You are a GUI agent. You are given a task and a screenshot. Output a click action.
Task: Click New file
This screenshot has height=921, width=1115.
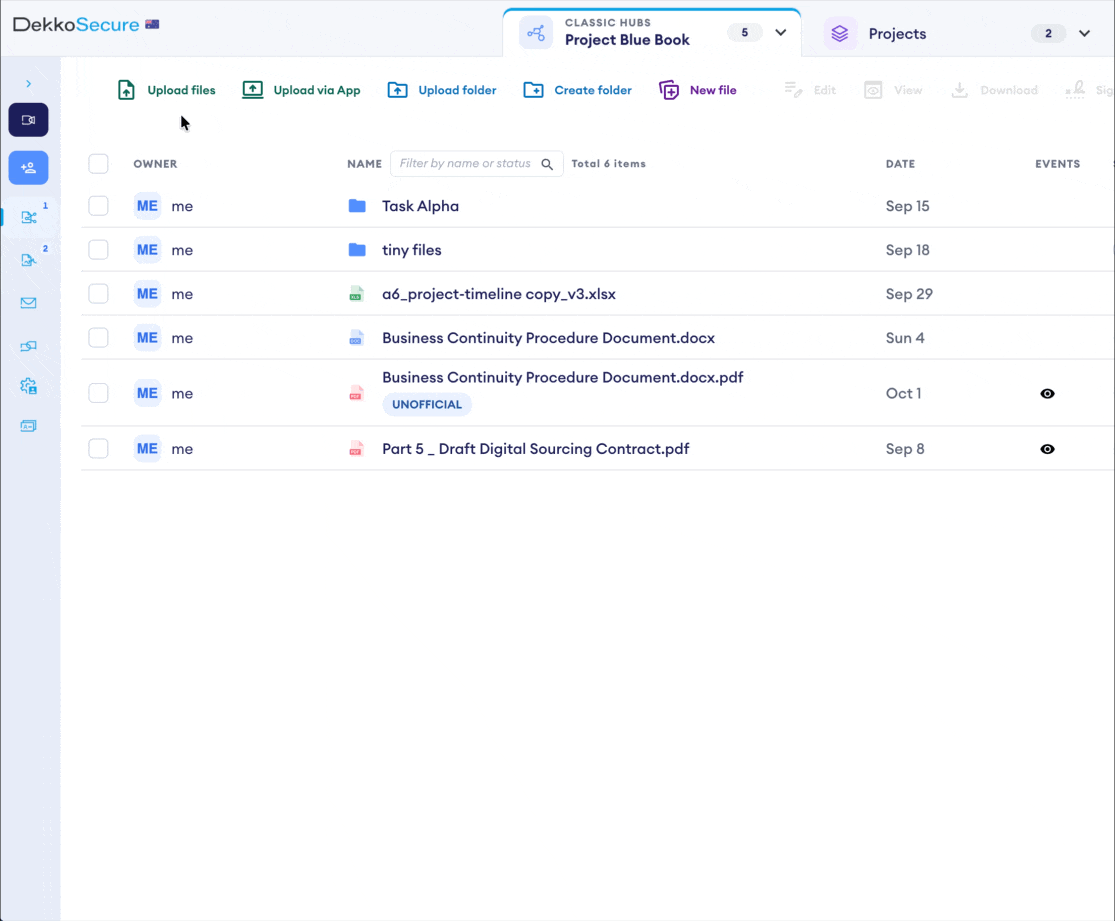(698, 90)
